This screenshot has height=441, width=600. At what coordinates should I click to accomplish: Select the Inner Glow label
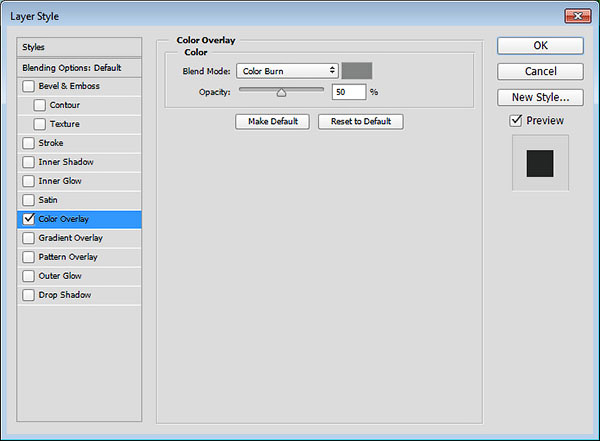pos(60,181)
